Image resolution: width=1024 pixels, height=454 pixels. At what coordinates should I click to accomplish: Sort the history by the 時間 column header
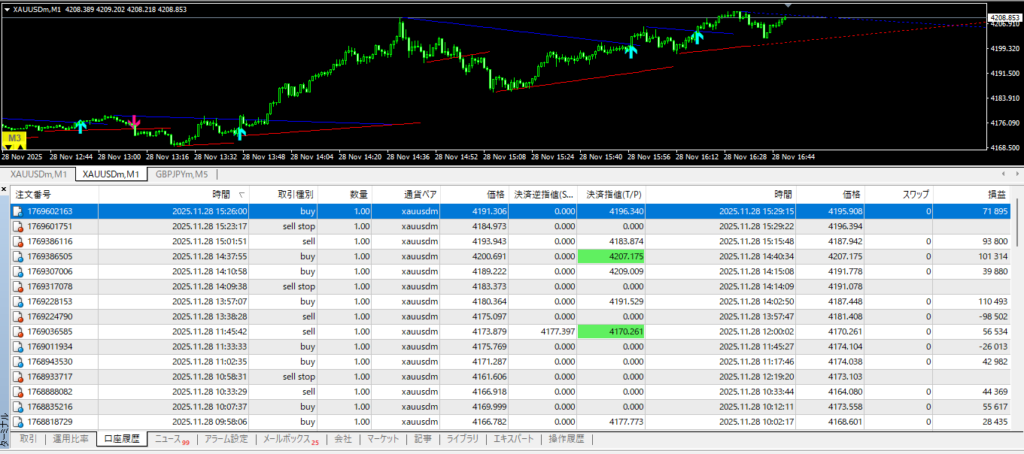click(220, 195)
